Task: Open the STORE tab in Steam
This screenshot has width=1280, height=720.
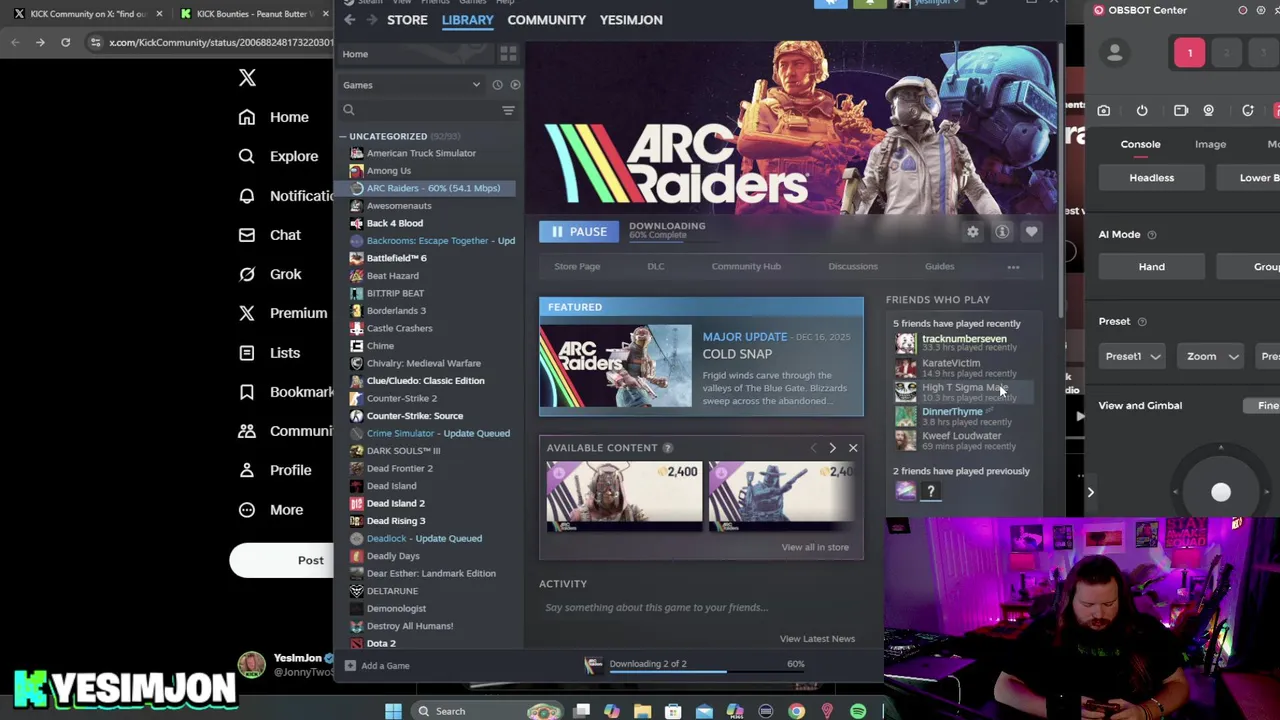Action: [x=407, y=20]
